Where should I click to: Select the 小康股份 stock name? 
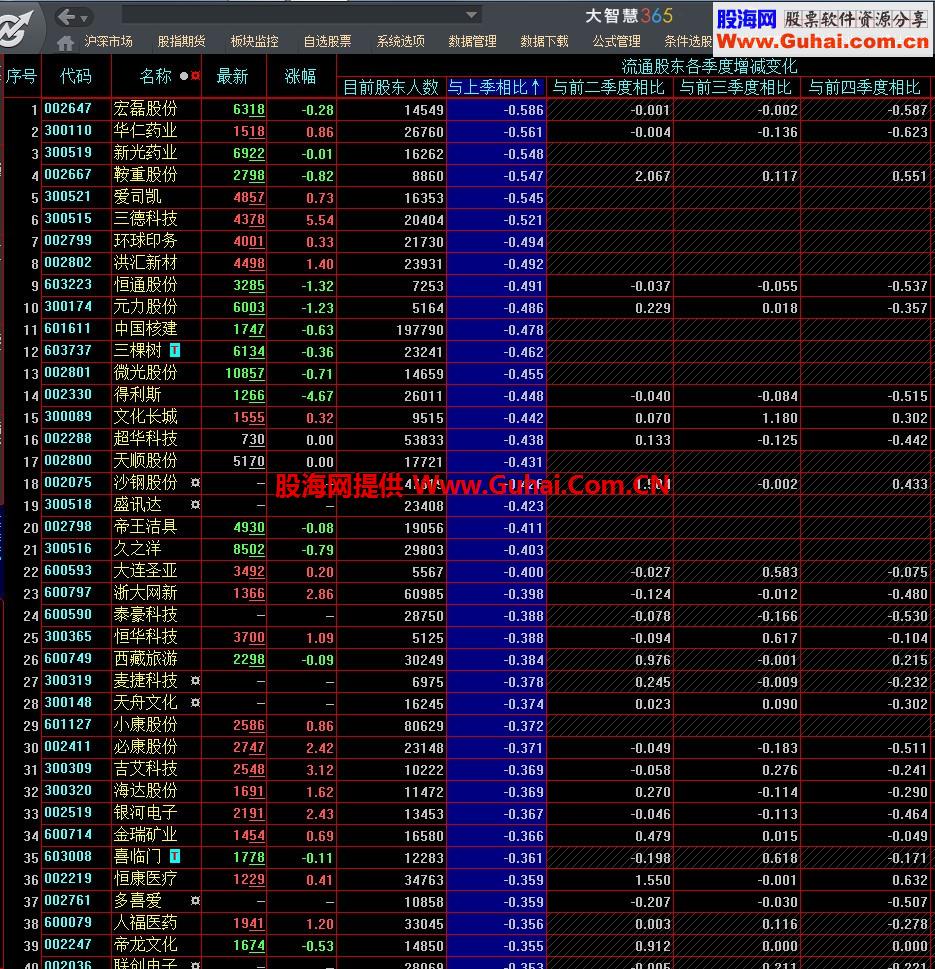[x=145, y=724]
